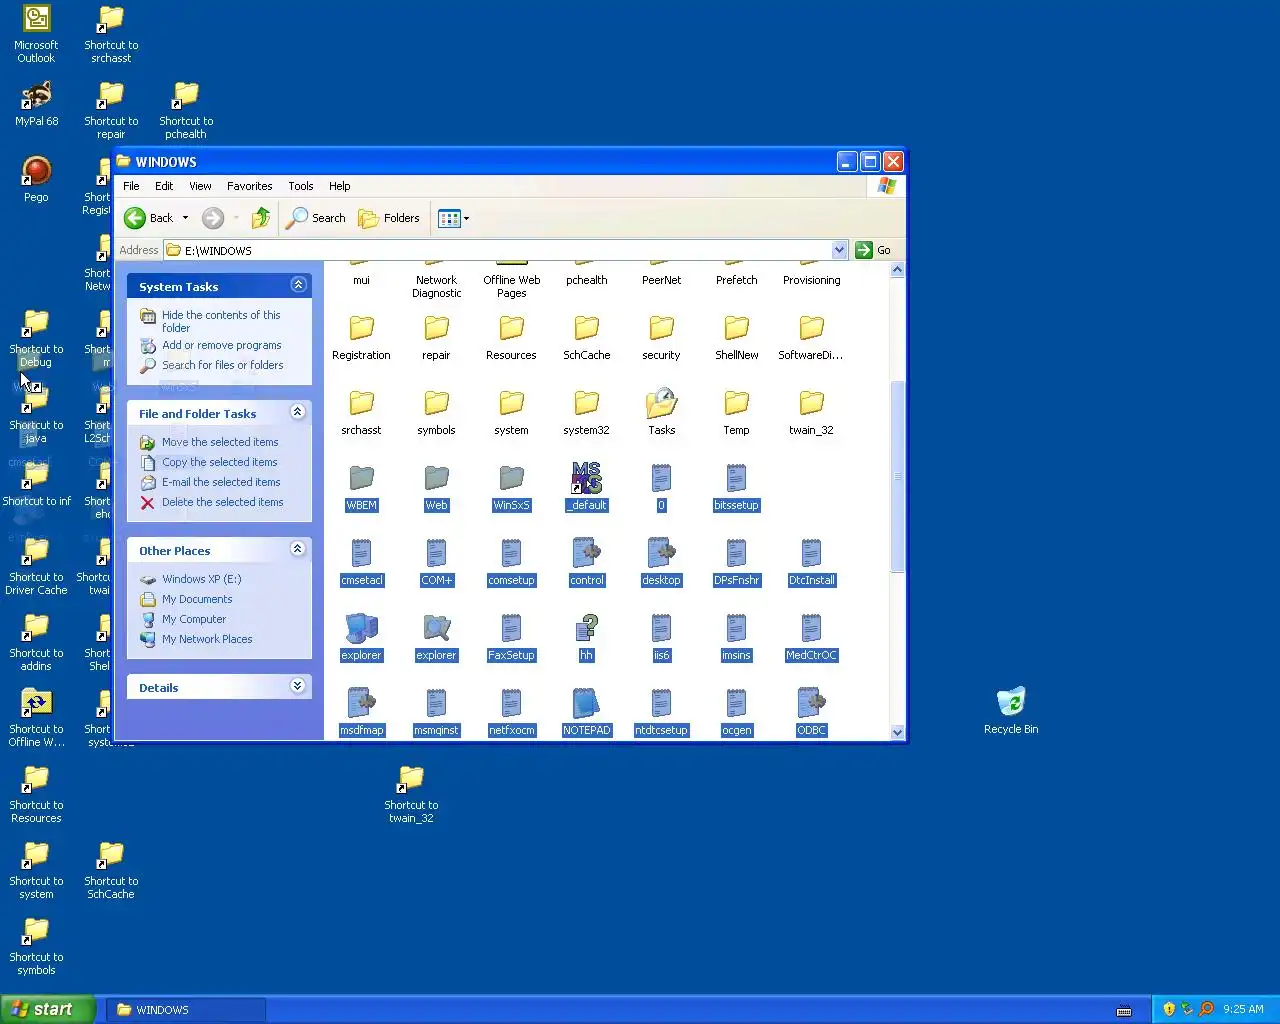Screen dimensions: 1280x1024
Task: Select the bitssetup log file
Action: (x=736, y=488)
